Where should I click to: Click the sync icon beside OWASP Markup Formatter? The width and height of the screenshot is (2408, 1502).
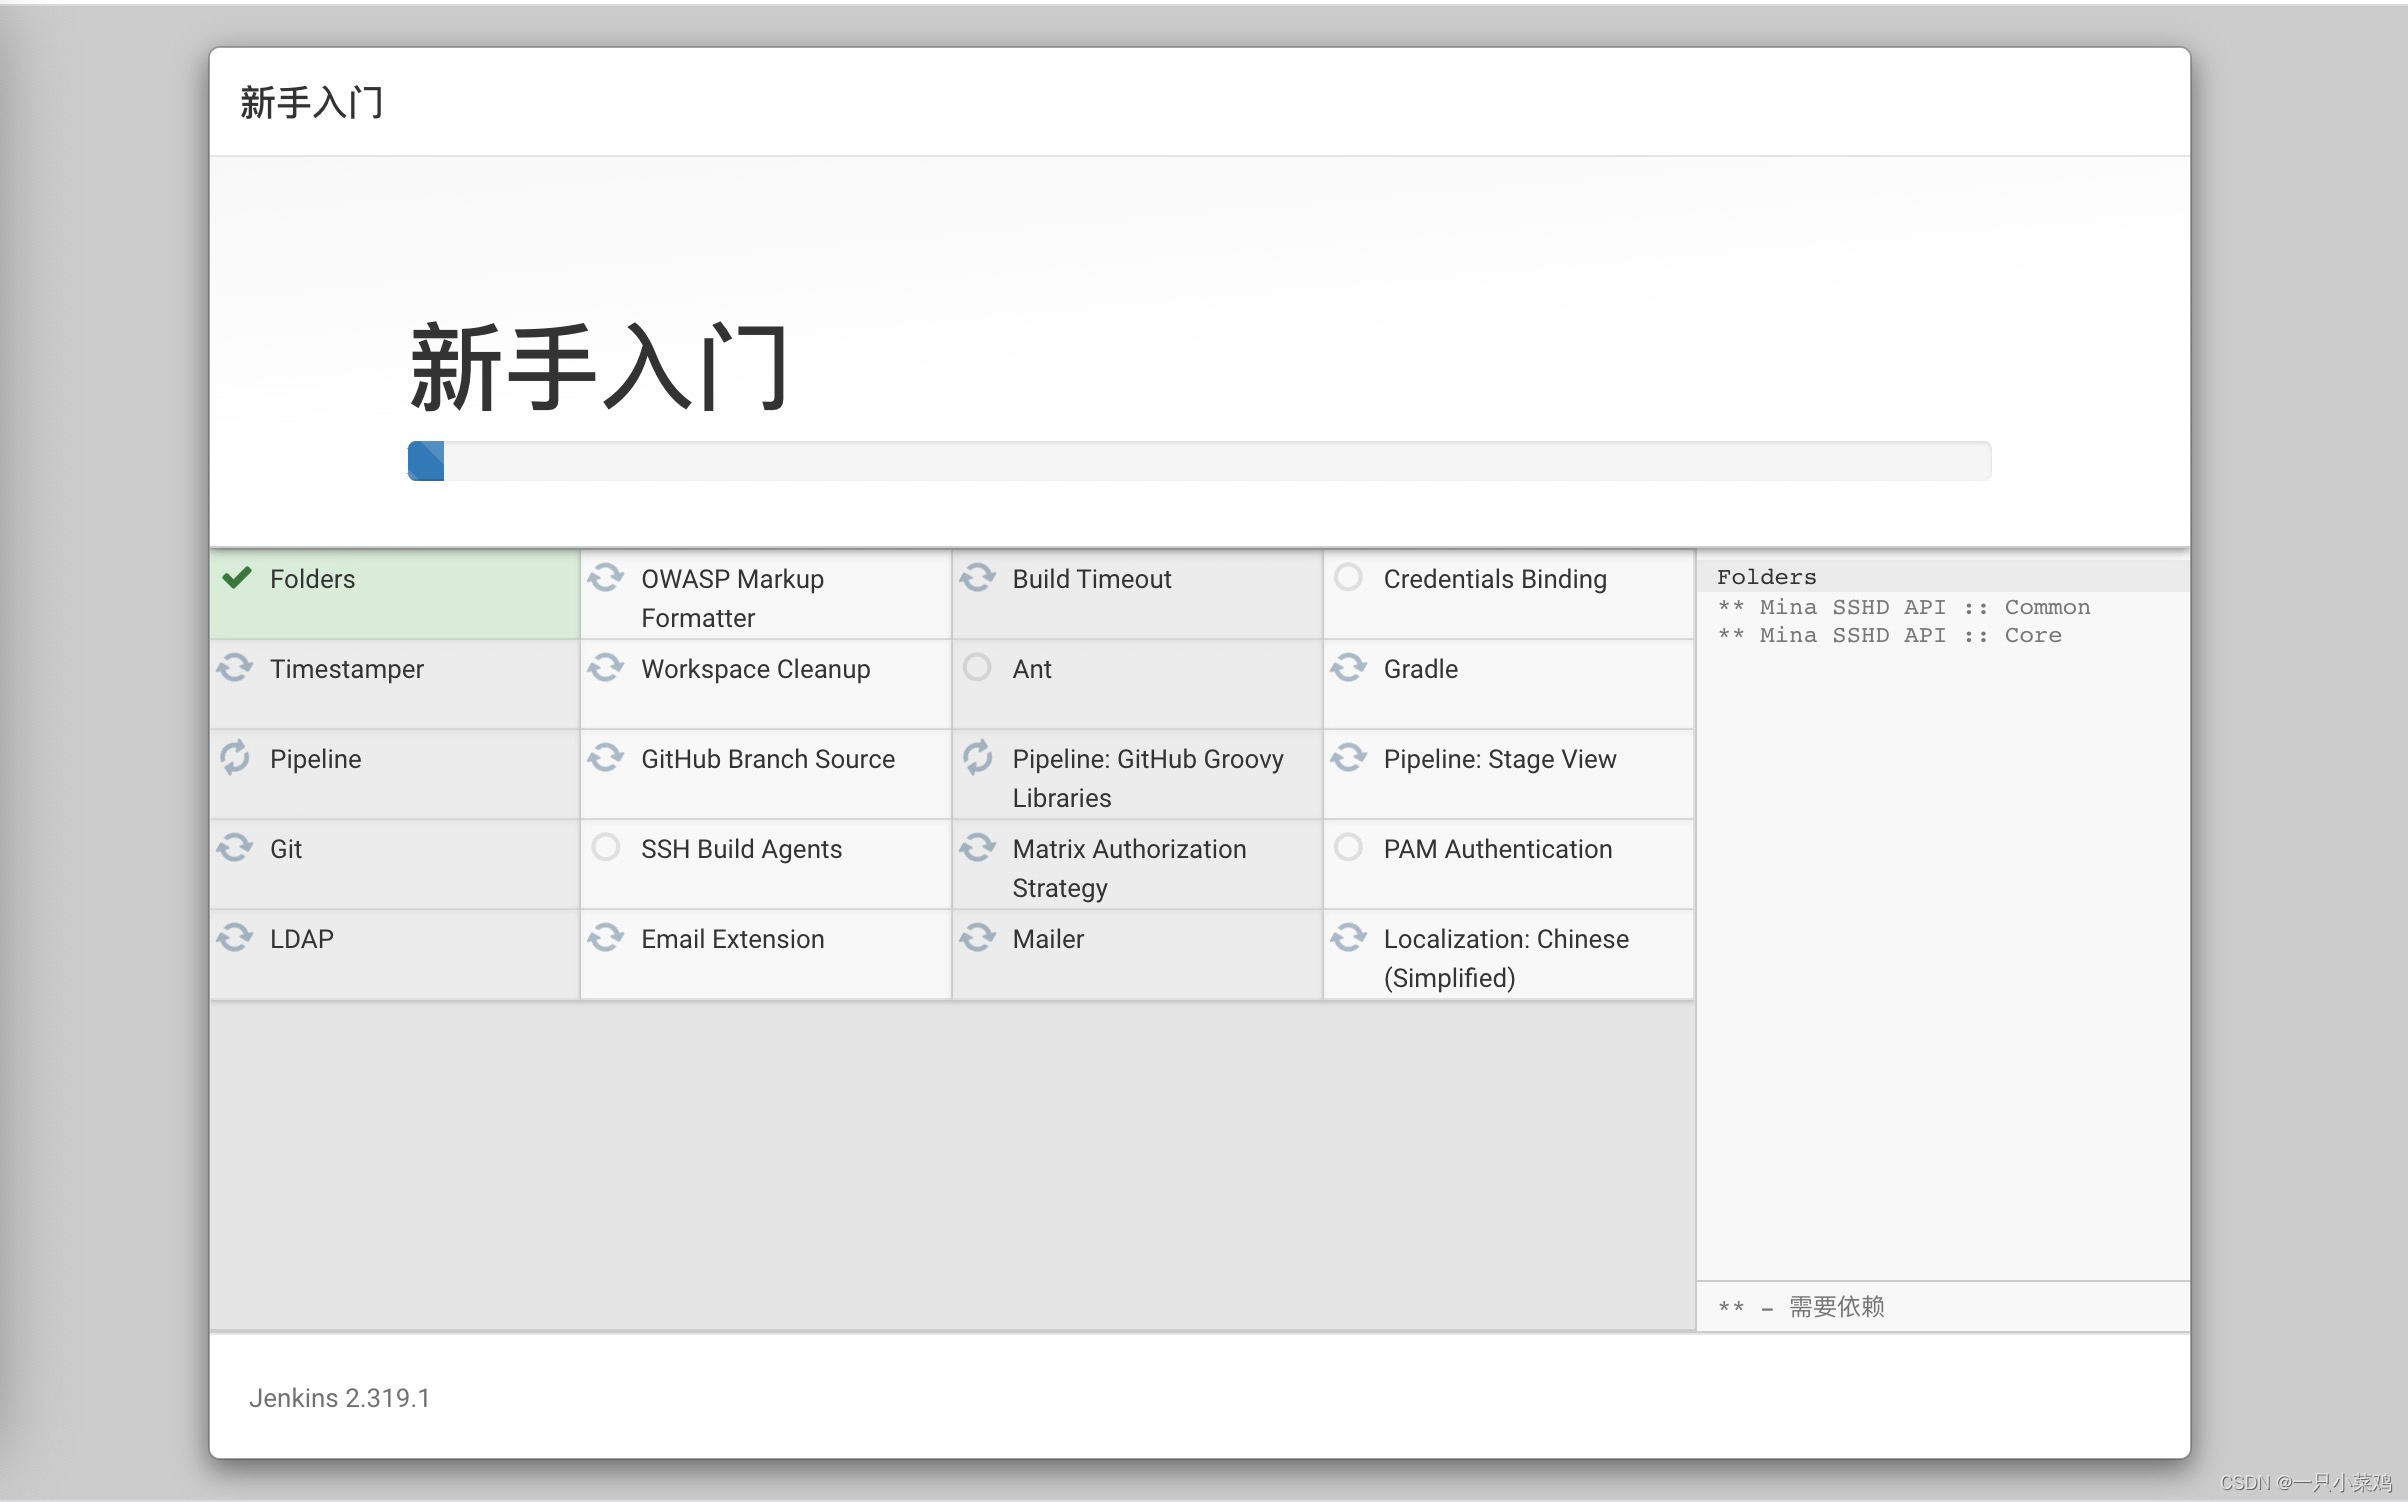(x=606, y=578)
